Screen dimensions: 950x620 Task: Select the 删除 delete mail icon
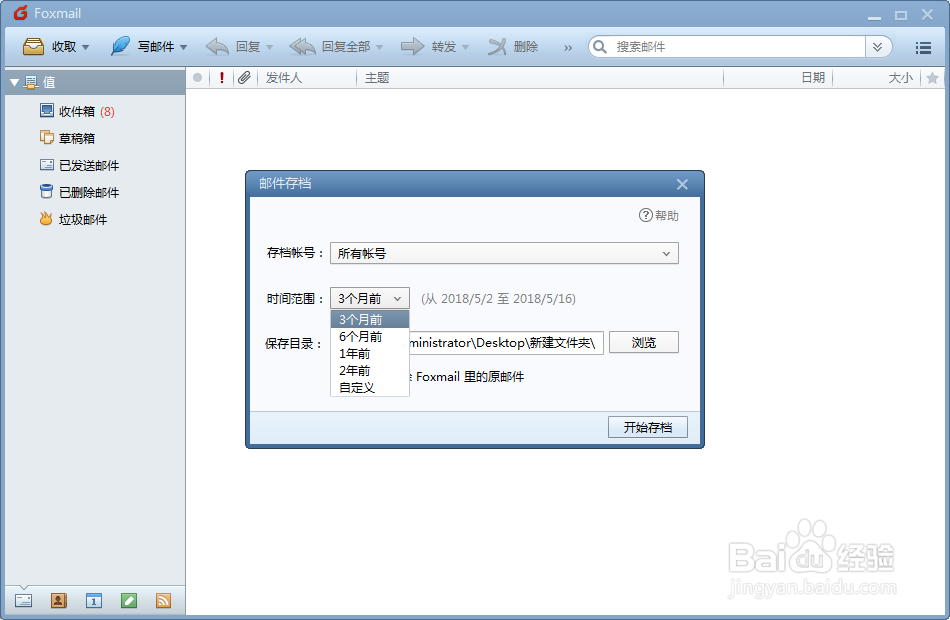(x=497, y=46)
